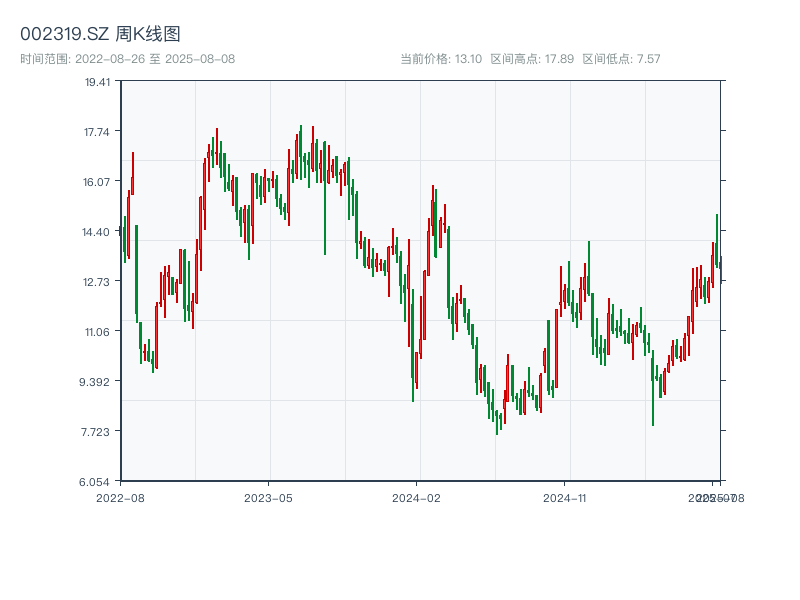Click the x-axis label 2024-02
Image resolution: width=800 pixels, height=600 pixels.
416,498
